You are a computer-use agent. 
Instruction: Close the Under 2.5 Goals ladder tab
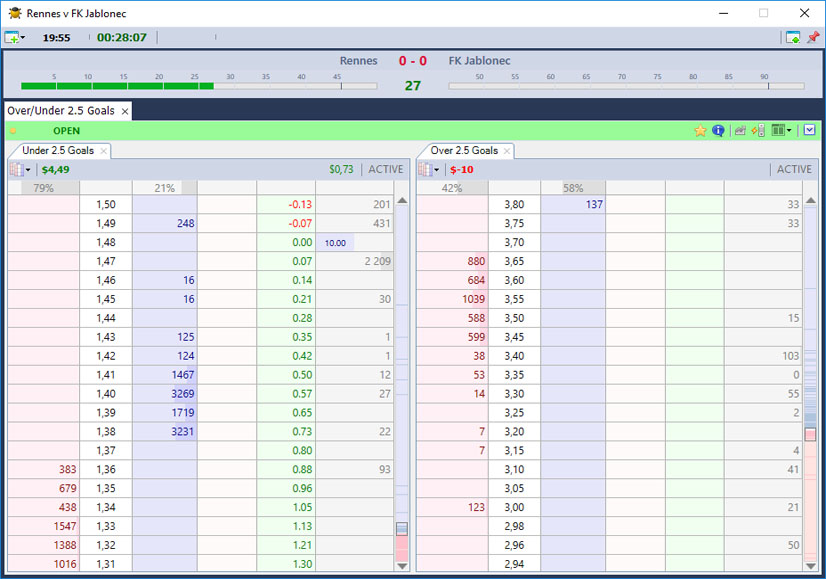coord(104,151)
